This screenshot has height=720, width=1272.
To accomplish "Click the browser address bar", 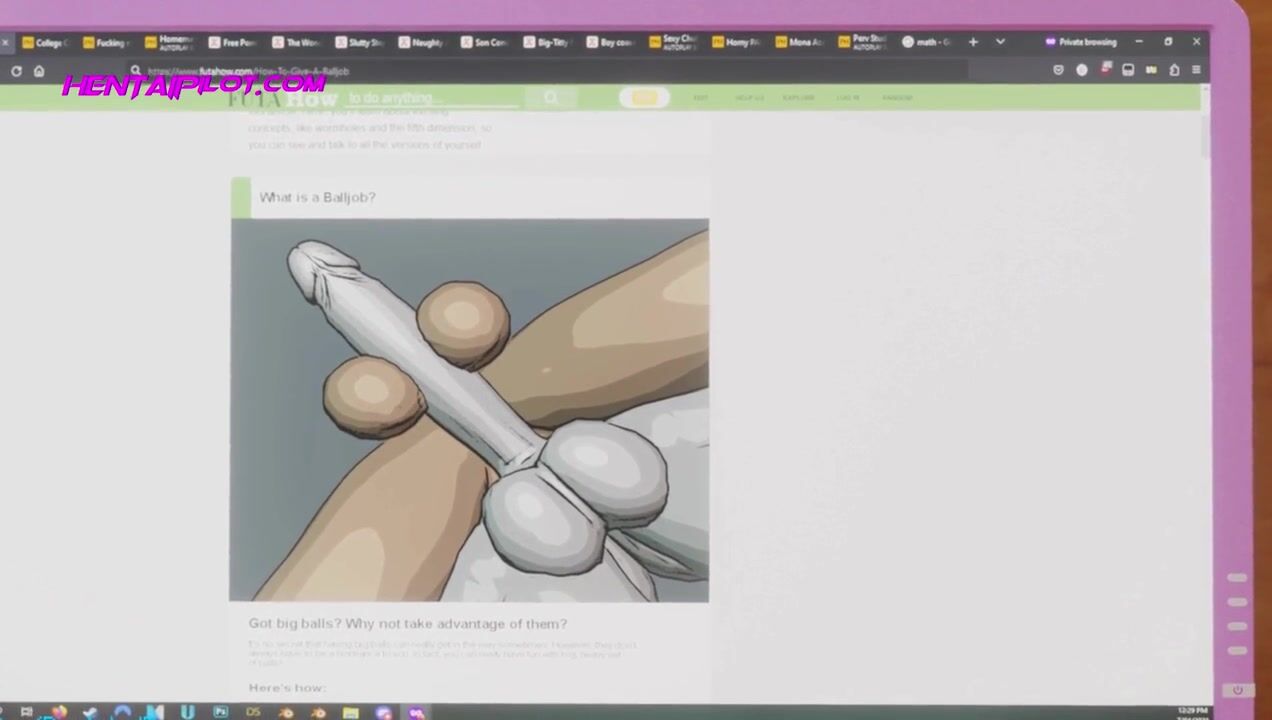I will coord(550,71).
